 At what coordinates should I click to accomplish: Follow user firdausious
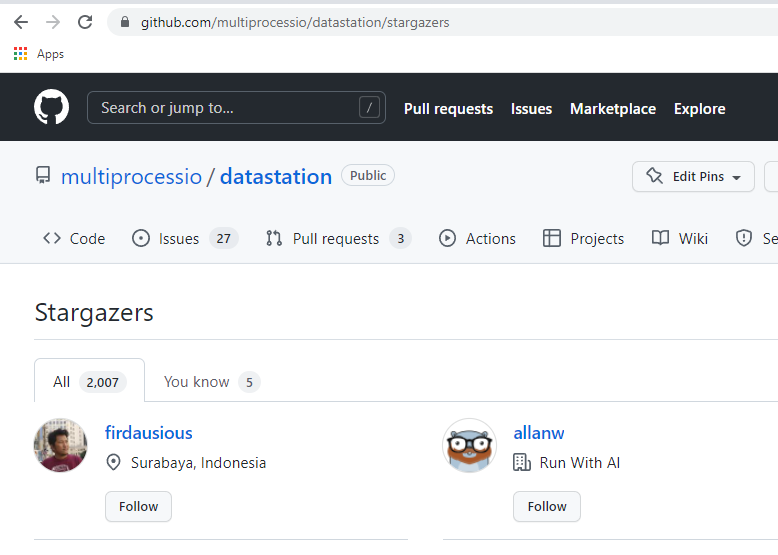click(138, 506)
